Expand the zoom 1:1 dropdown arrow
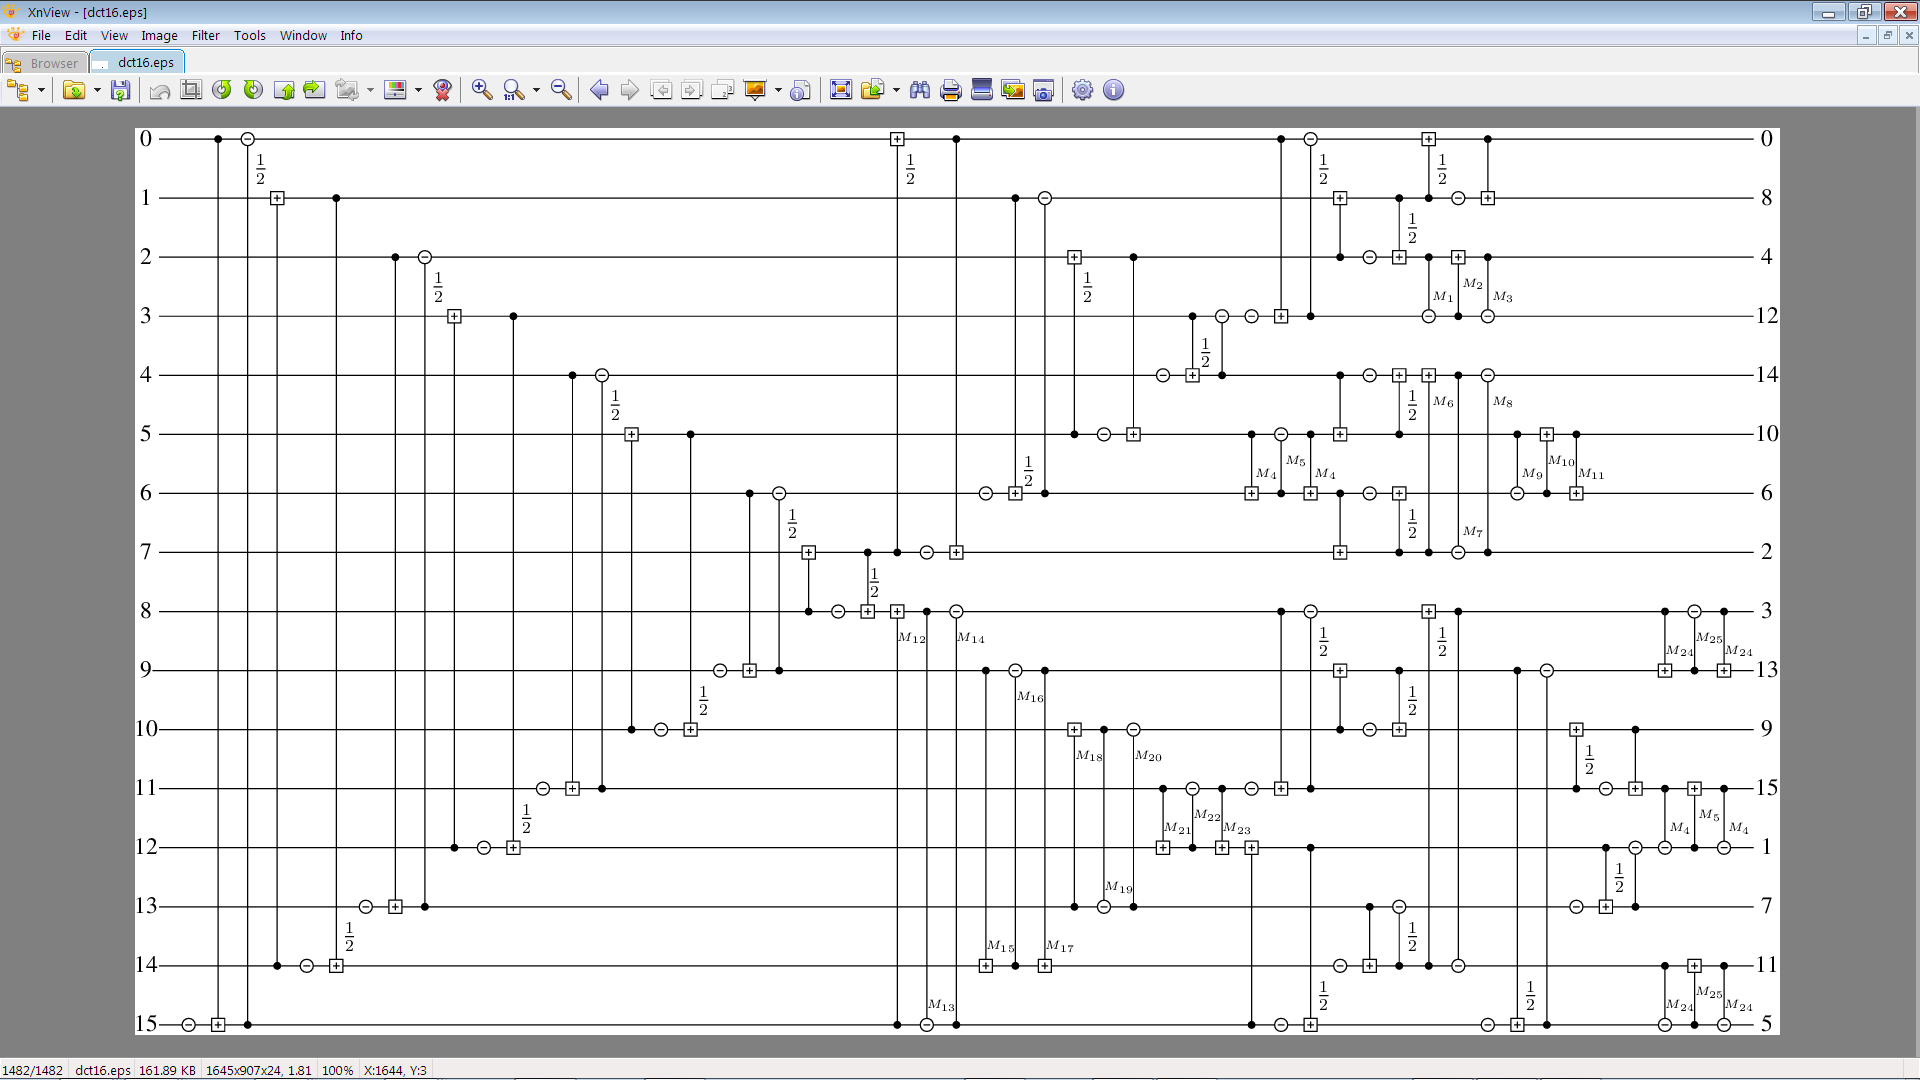This screenshot has height=1080, width=1920. pos(536,91)
